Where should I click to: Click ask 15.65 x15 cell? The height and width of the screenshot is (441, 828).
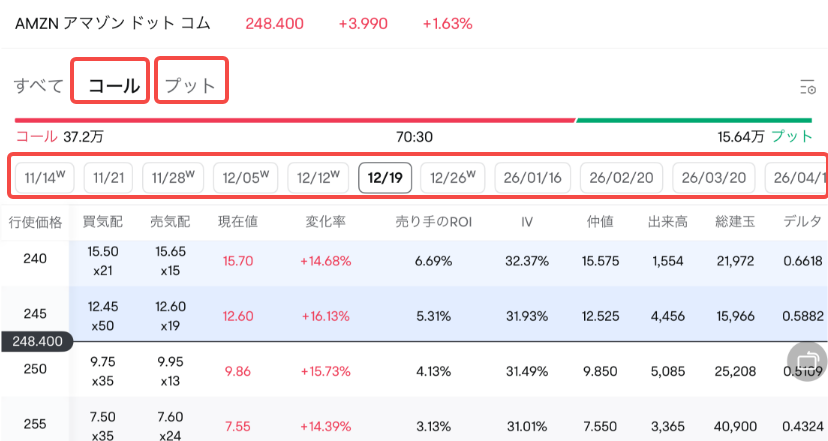click(170, 261)
